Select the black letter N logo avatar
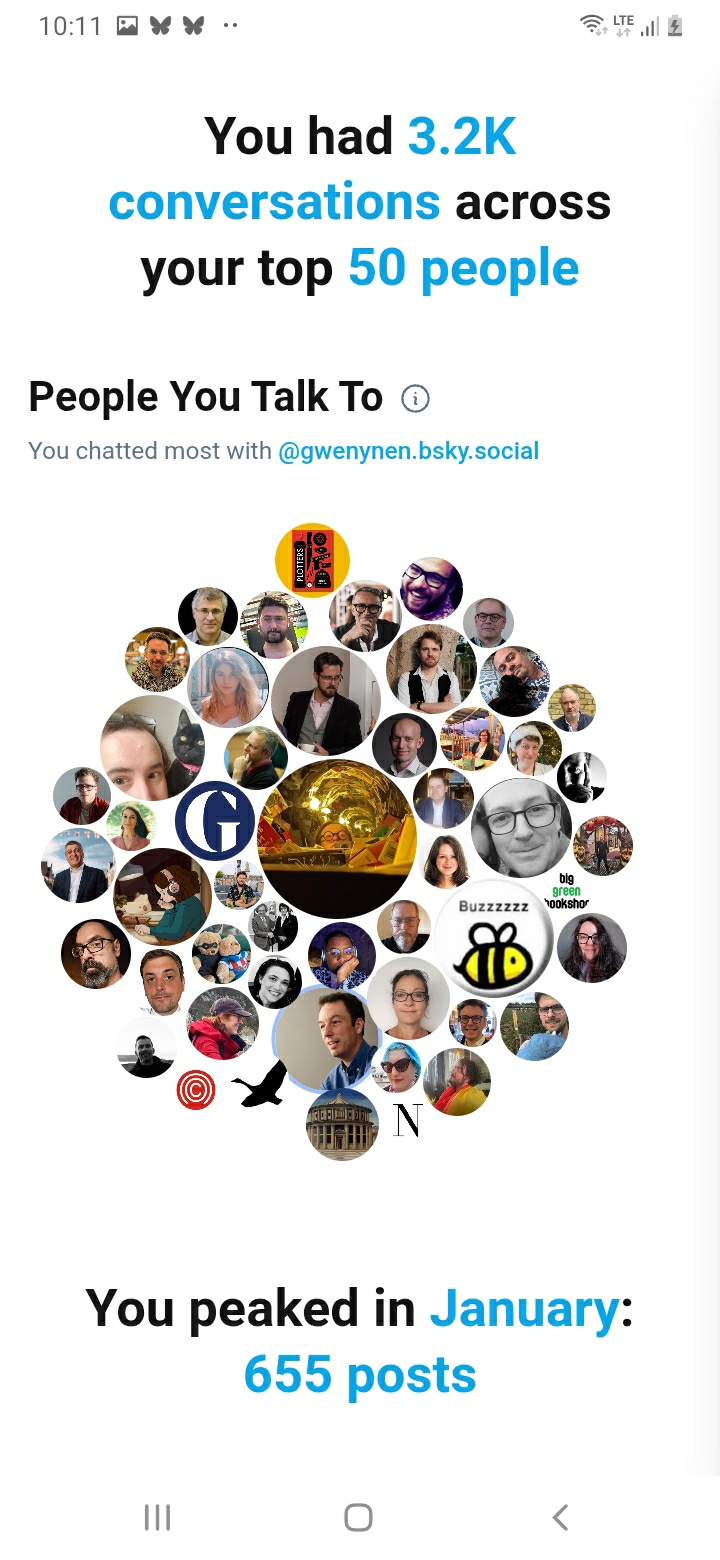720x1560 pixels. [x=407, y=1121]
